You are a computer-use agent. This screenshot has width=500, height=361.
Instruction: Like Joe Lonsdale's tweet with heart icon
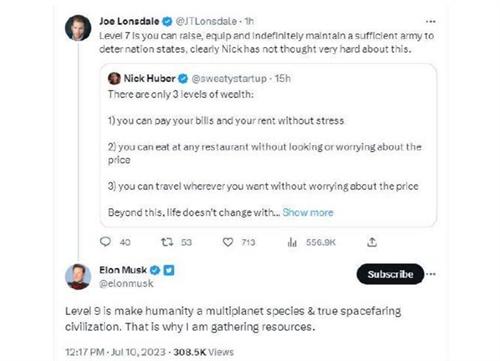pos(228,242)
